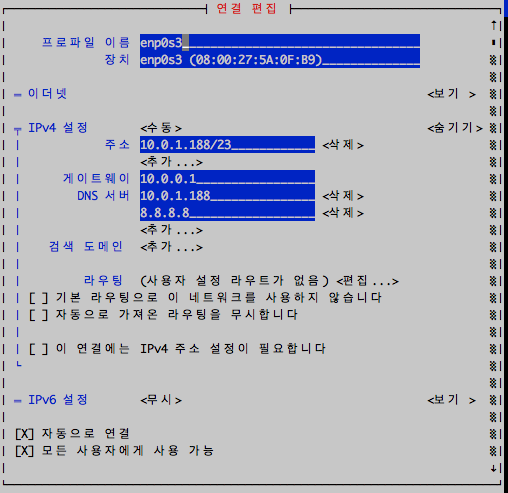Delete address 10.0.1.188/23 with <삭제>

coord(343,145)
